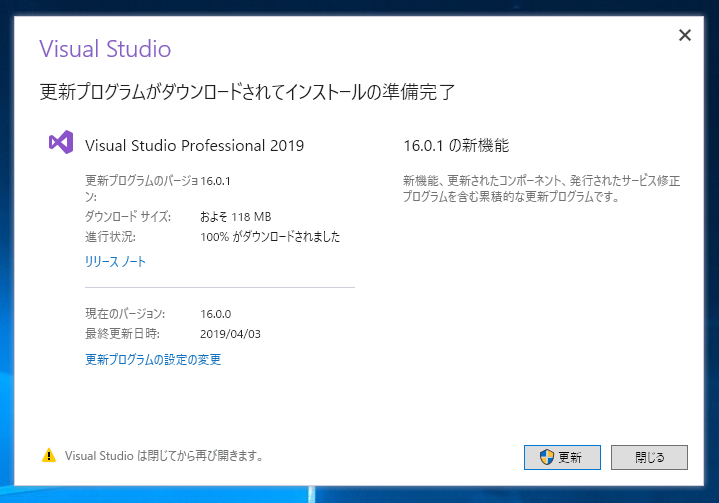Open 更新プログラムの設定の変更 settings link
The height and width of the screenshot is (503, 719).
153,359
